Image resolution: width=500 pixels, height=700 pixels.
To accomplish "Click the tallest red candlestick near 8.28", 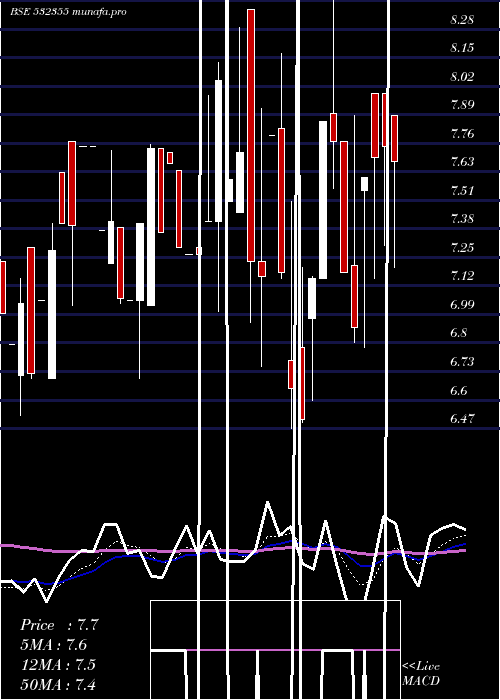I will pyautogui.click(x=251, y=135).
